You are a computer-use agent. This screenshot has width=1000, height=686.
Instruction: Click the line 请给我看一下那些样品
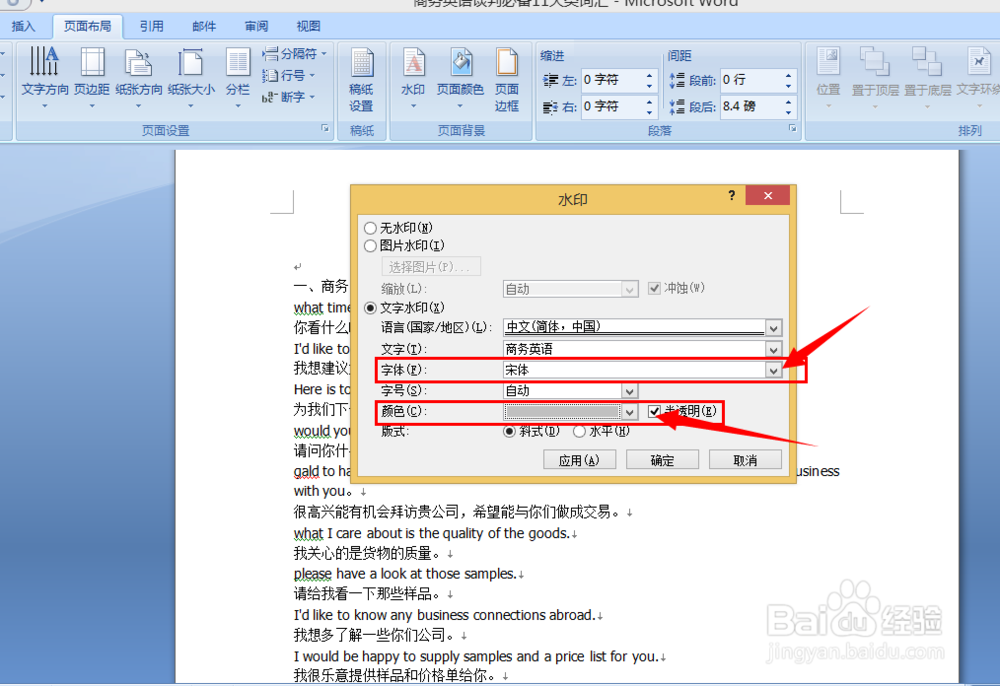[367, 594]
